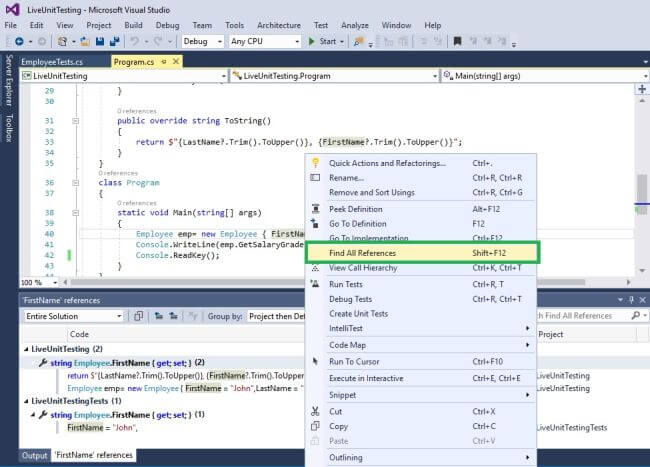Viewport: 650px width, 467px height.
Task: Open the File menu
Action: (x=11, y=25)
